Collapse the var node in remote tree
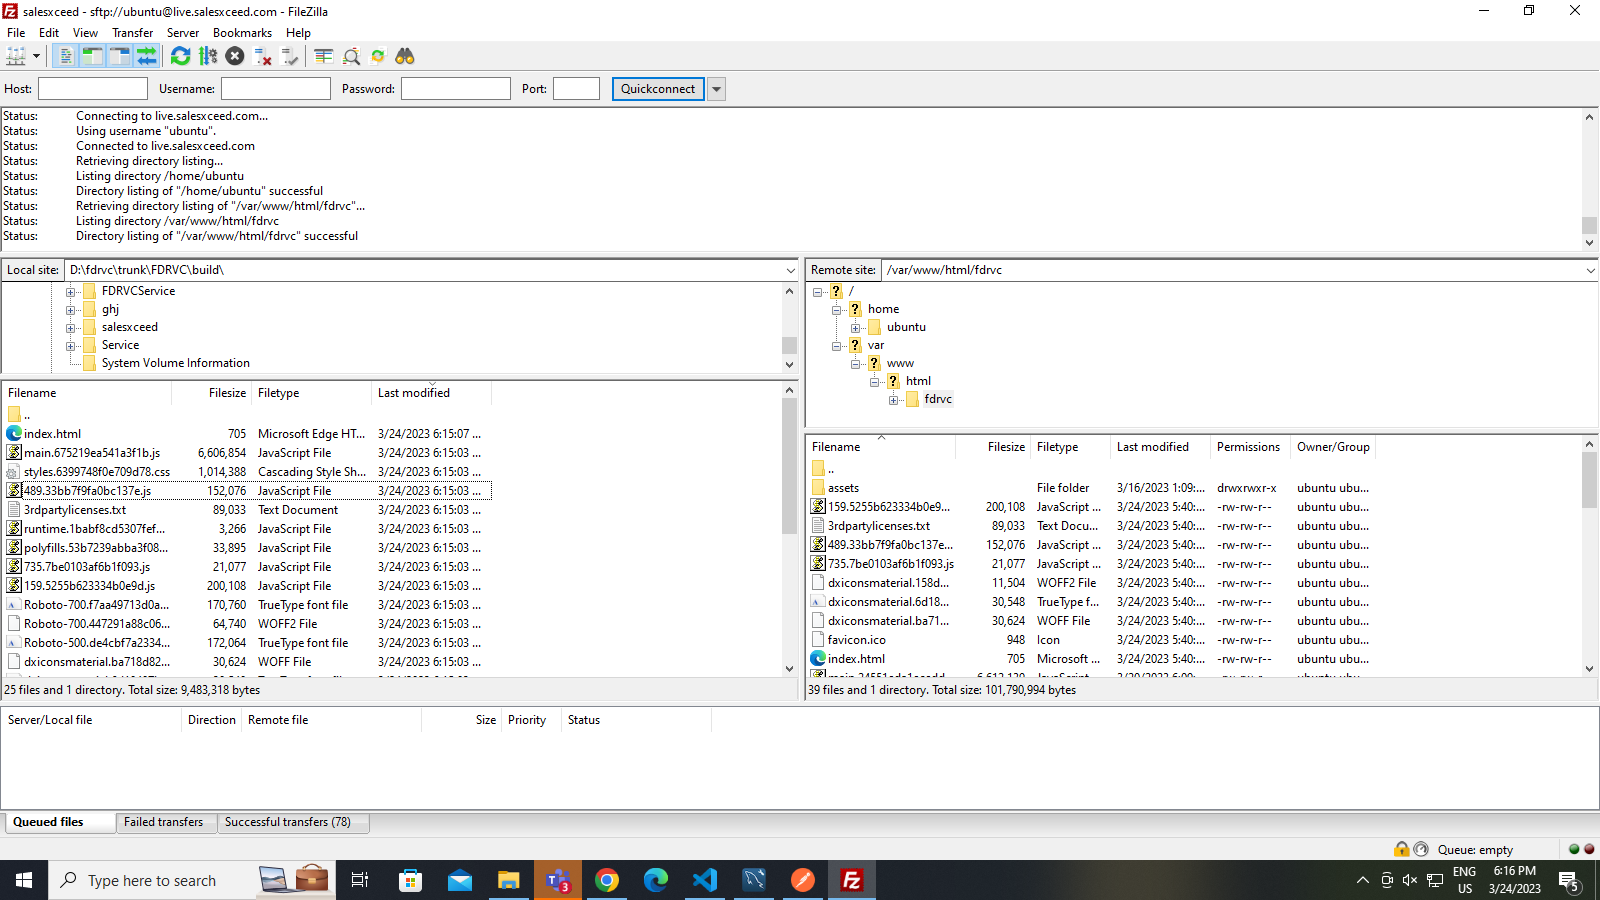The height and width of the screenshot is (900, 1600). pyautogui.click(x=837, y=346)
